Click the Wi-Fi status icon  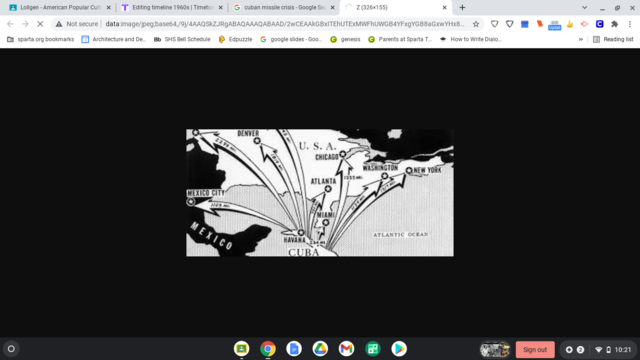click(598, 350)
